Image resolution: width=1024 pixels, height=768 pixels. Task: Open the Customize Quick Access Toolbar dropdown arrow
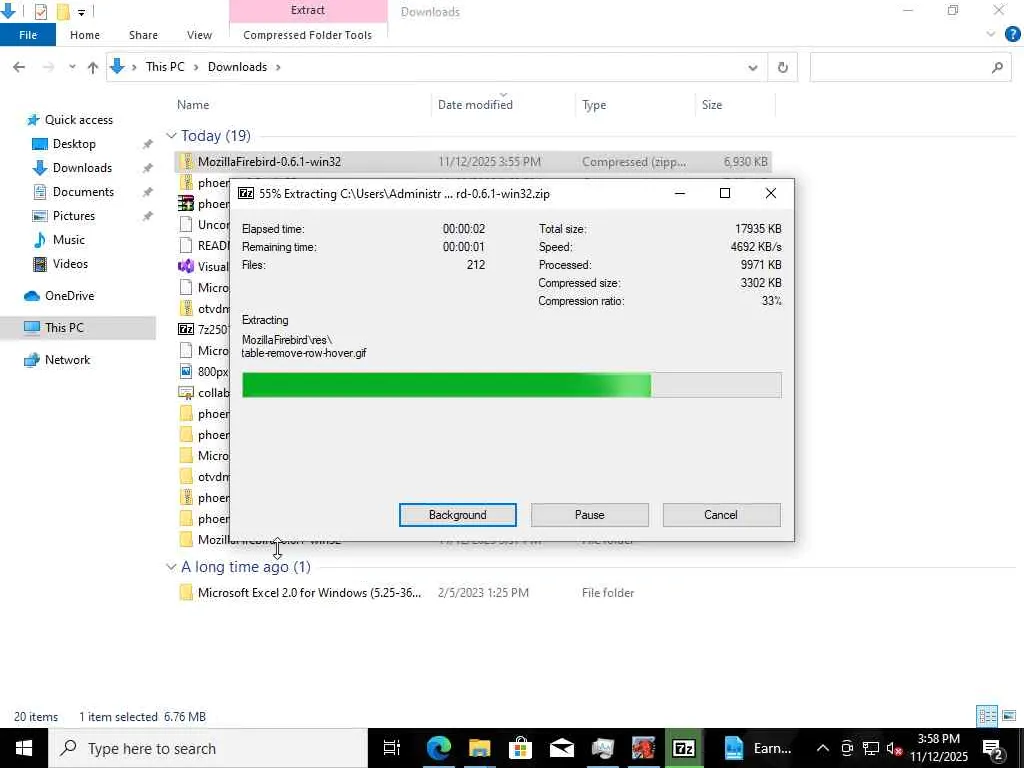tap(81, 12)
